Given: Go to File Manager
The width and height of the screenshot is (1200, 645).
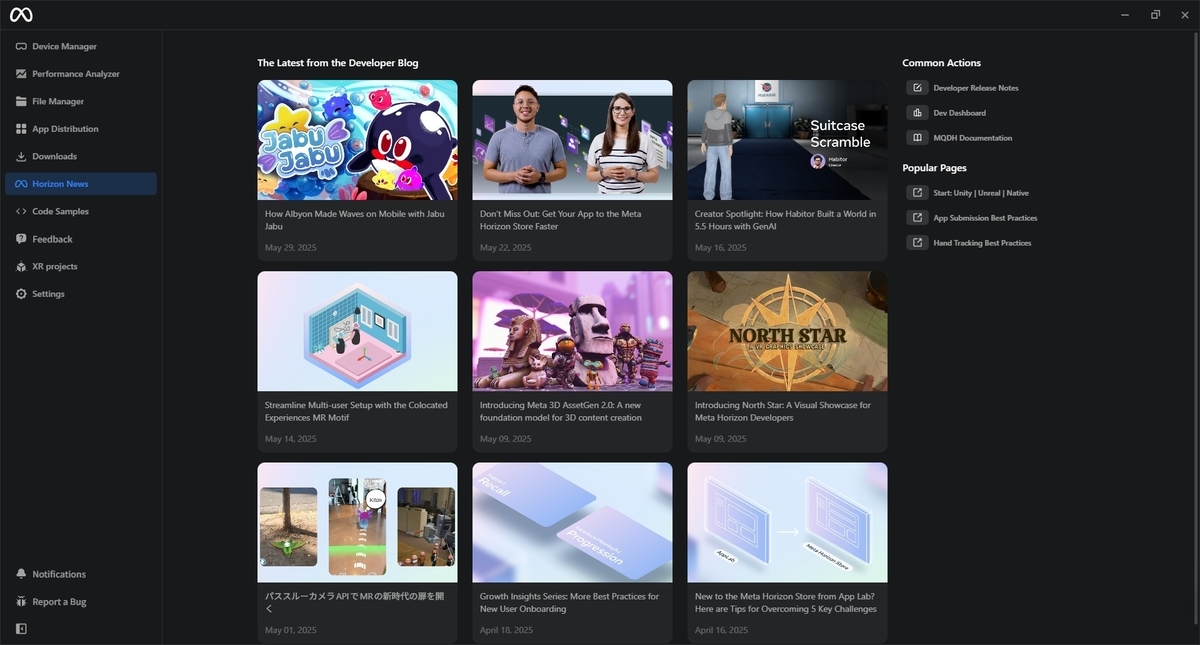Looking at the screenshot, I should point(81,102).
